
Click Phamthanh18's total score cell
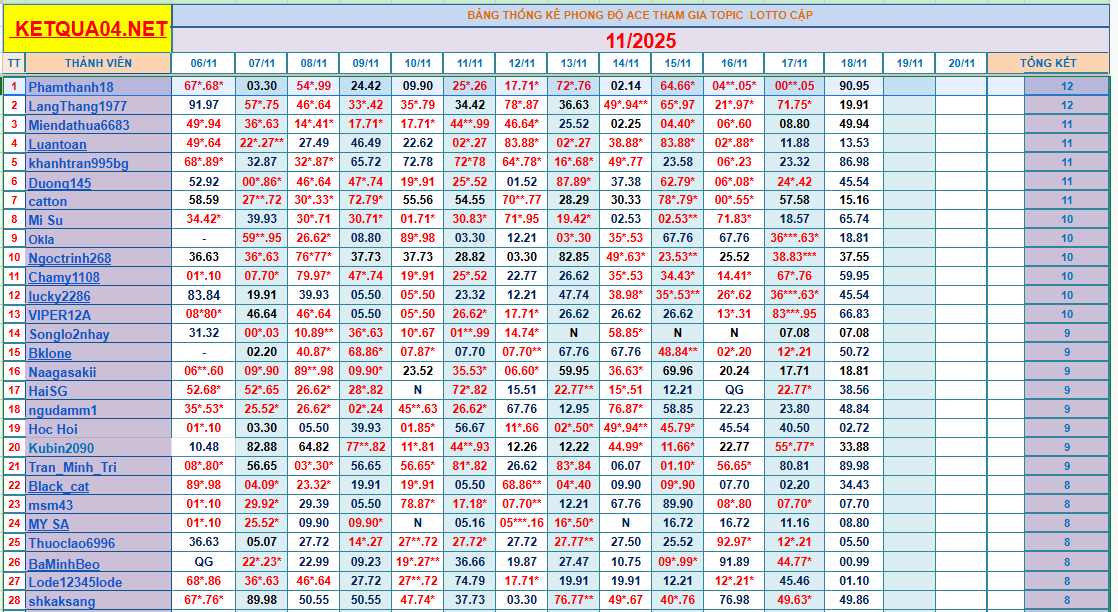(x=1066, y=87)
